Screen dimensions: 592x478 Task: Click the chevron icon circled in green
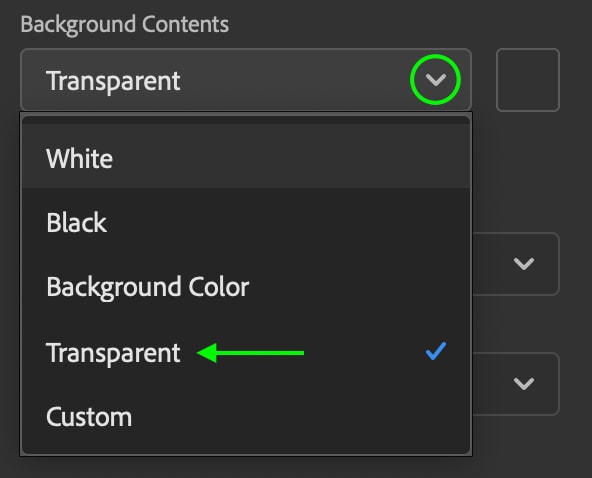pyautogui.click(x=436, y=80)
